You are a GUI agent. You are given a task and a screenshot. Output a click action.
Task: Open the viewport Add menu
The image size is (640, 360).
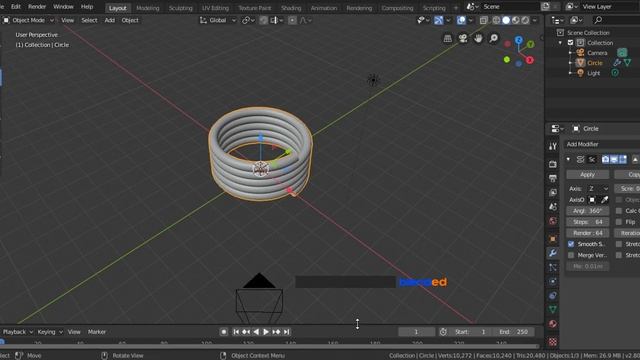point(109,20)
